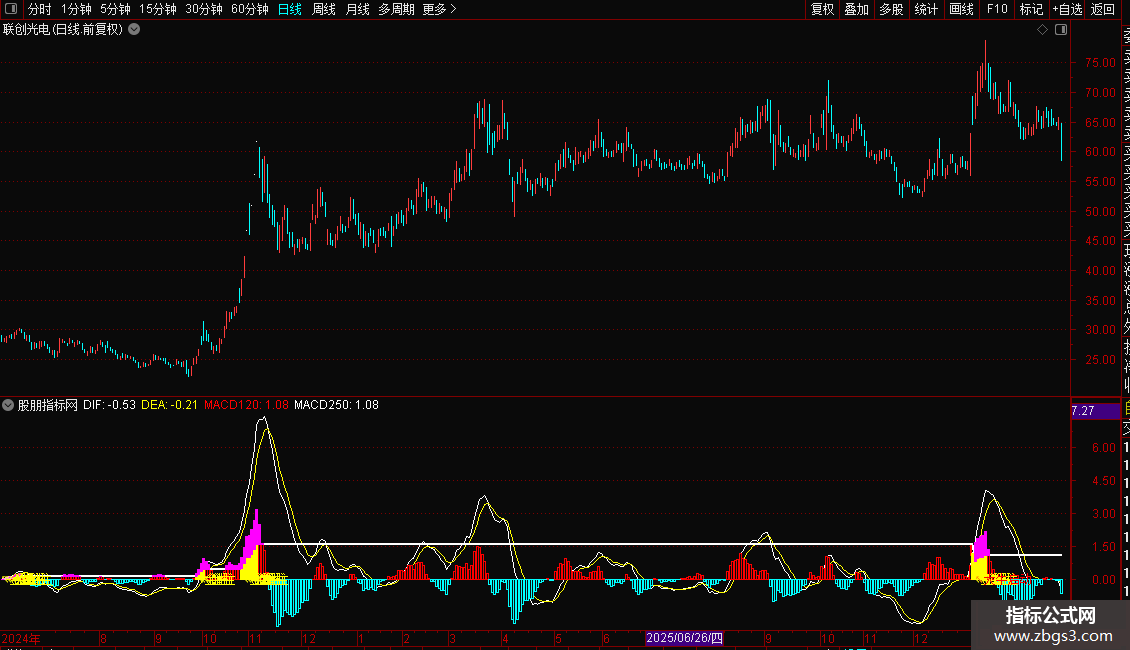Click the DIF: -0.53 value
1130x650 pixels.
point(110,405)
